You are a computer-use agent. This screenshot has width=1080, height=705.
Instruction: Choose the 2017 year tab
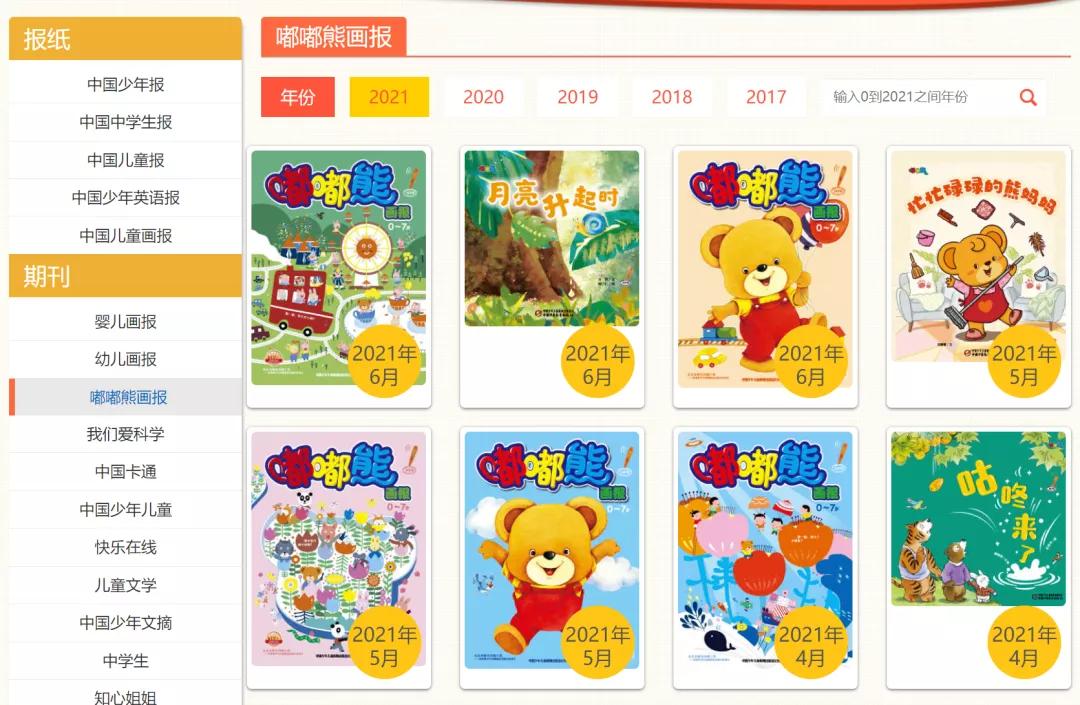766,97
